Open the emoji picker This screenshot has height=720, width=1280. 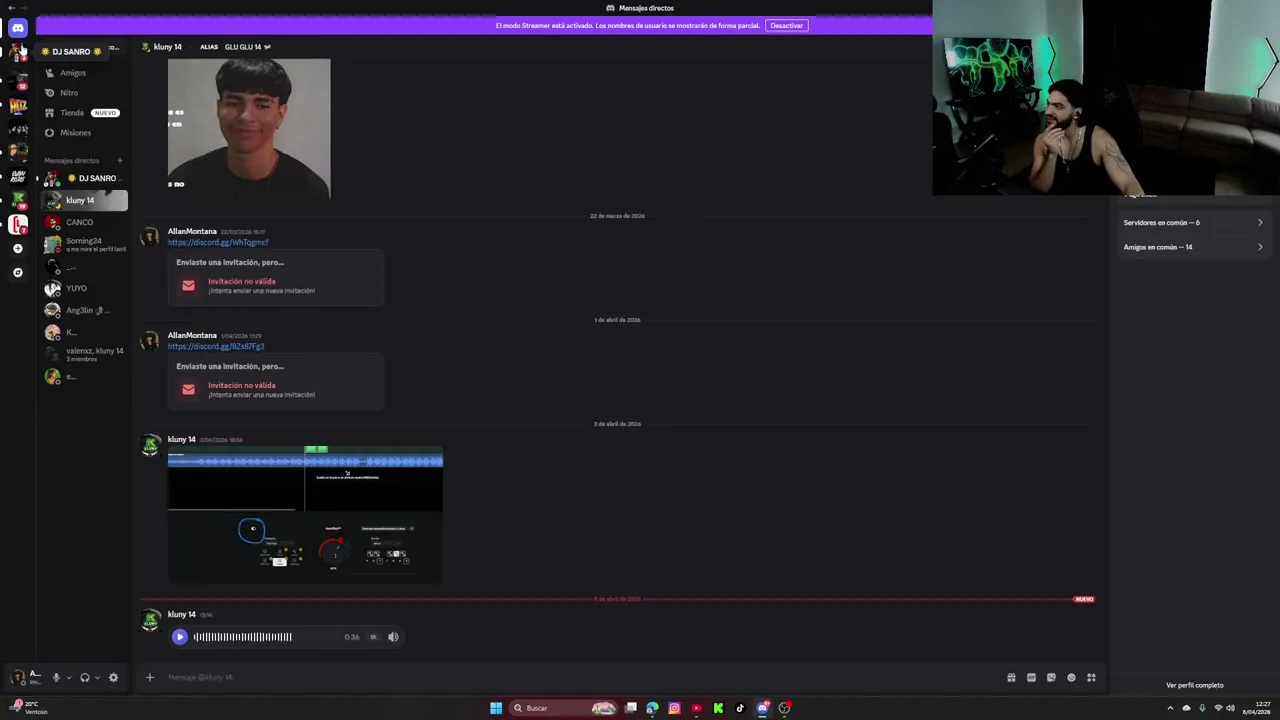tap(1071, 677)
